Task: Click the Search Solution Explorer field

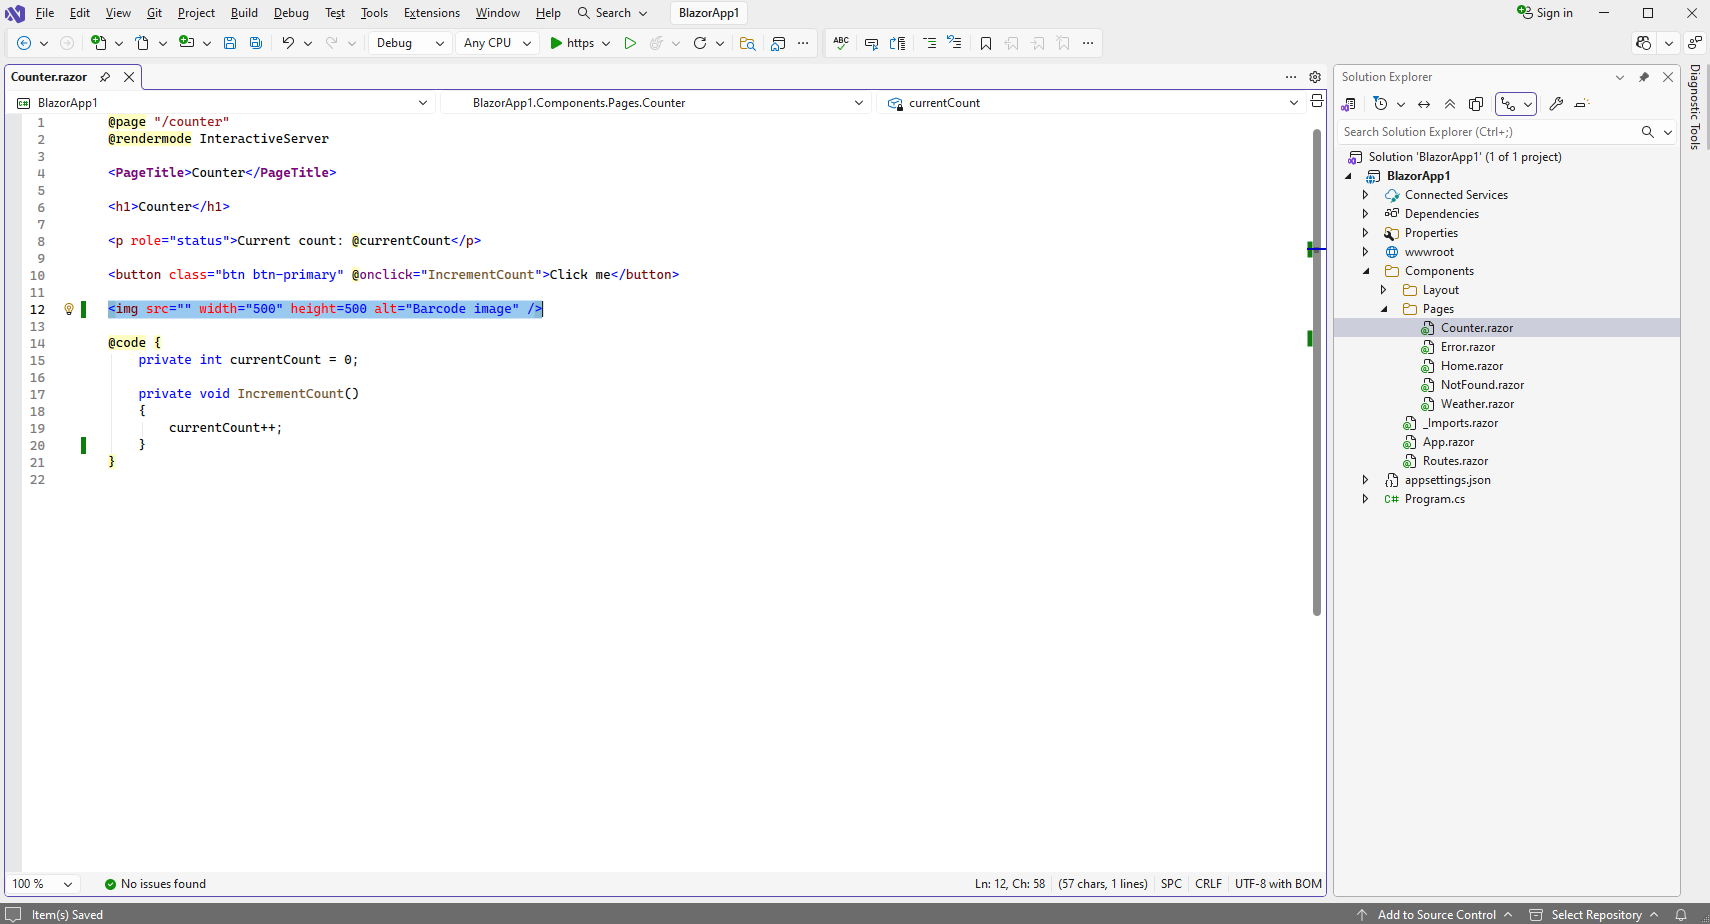Action: pos(1488,132)
